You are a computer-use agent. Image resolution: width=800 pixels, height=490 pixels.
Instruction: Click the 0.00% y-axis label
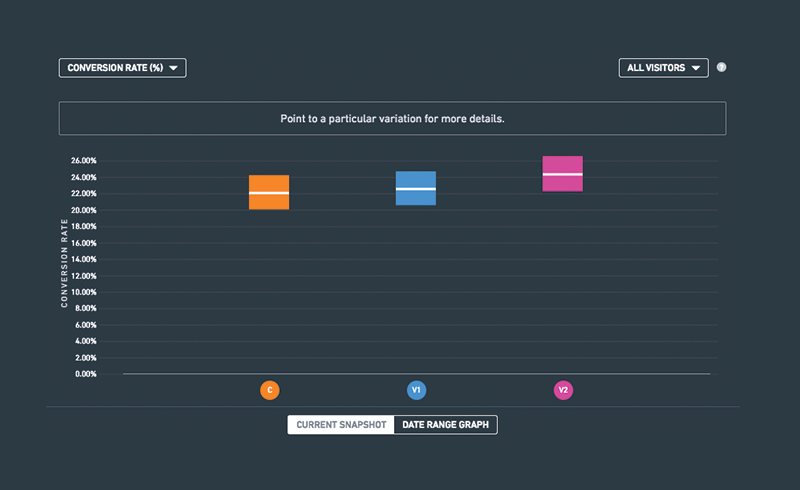84,374
